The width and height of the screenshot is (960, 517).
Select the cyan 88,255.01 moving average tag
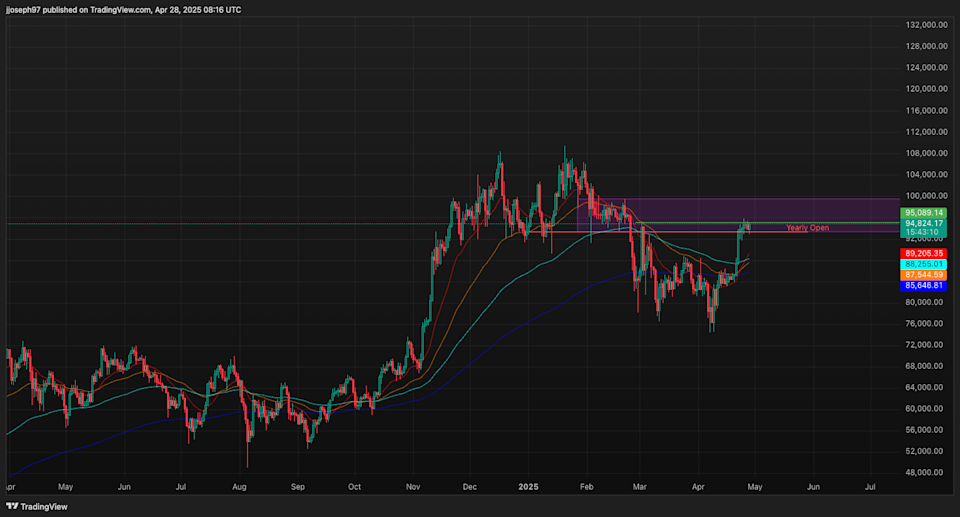click(x=923, y=265)
